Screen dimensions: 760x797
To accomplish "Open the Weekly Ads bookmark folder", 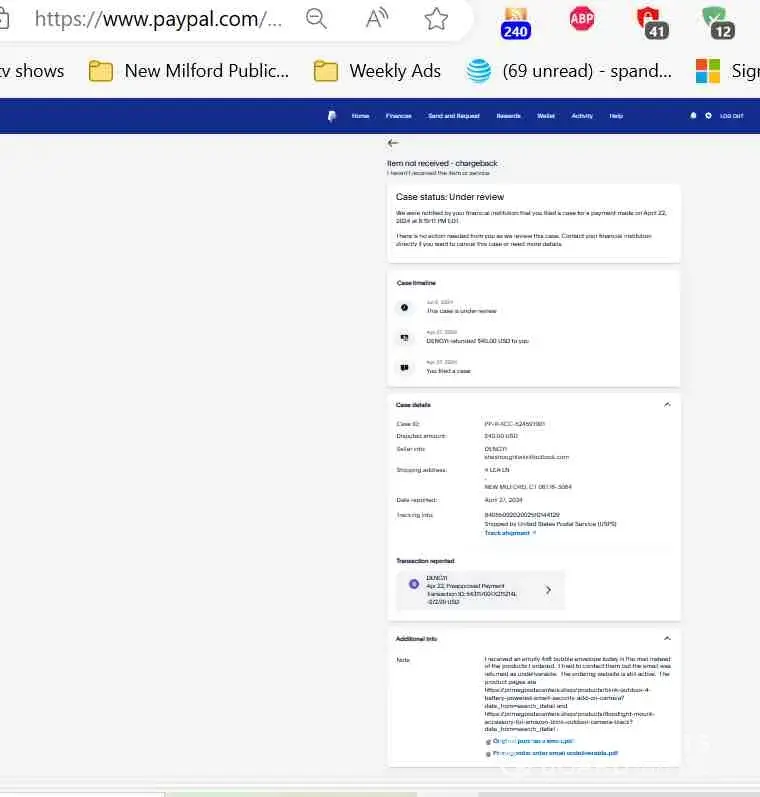I will click(x=377, y=71).
